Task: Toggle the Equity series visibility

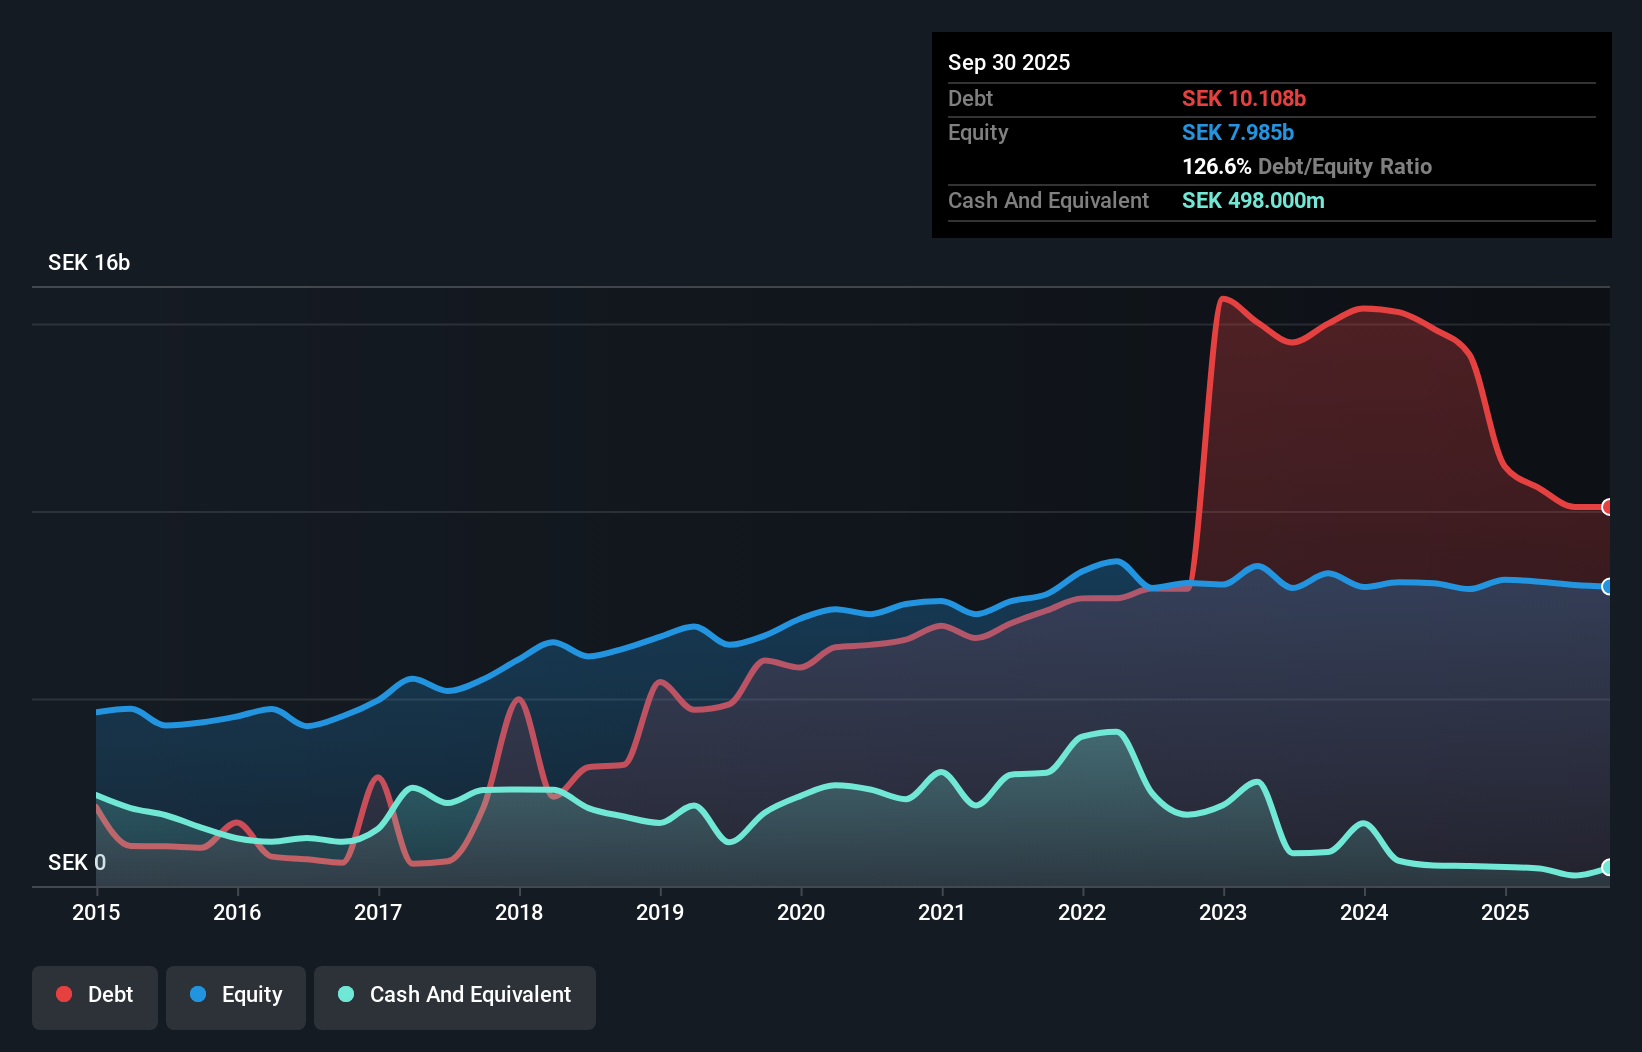Action: [x=235, y=995]
